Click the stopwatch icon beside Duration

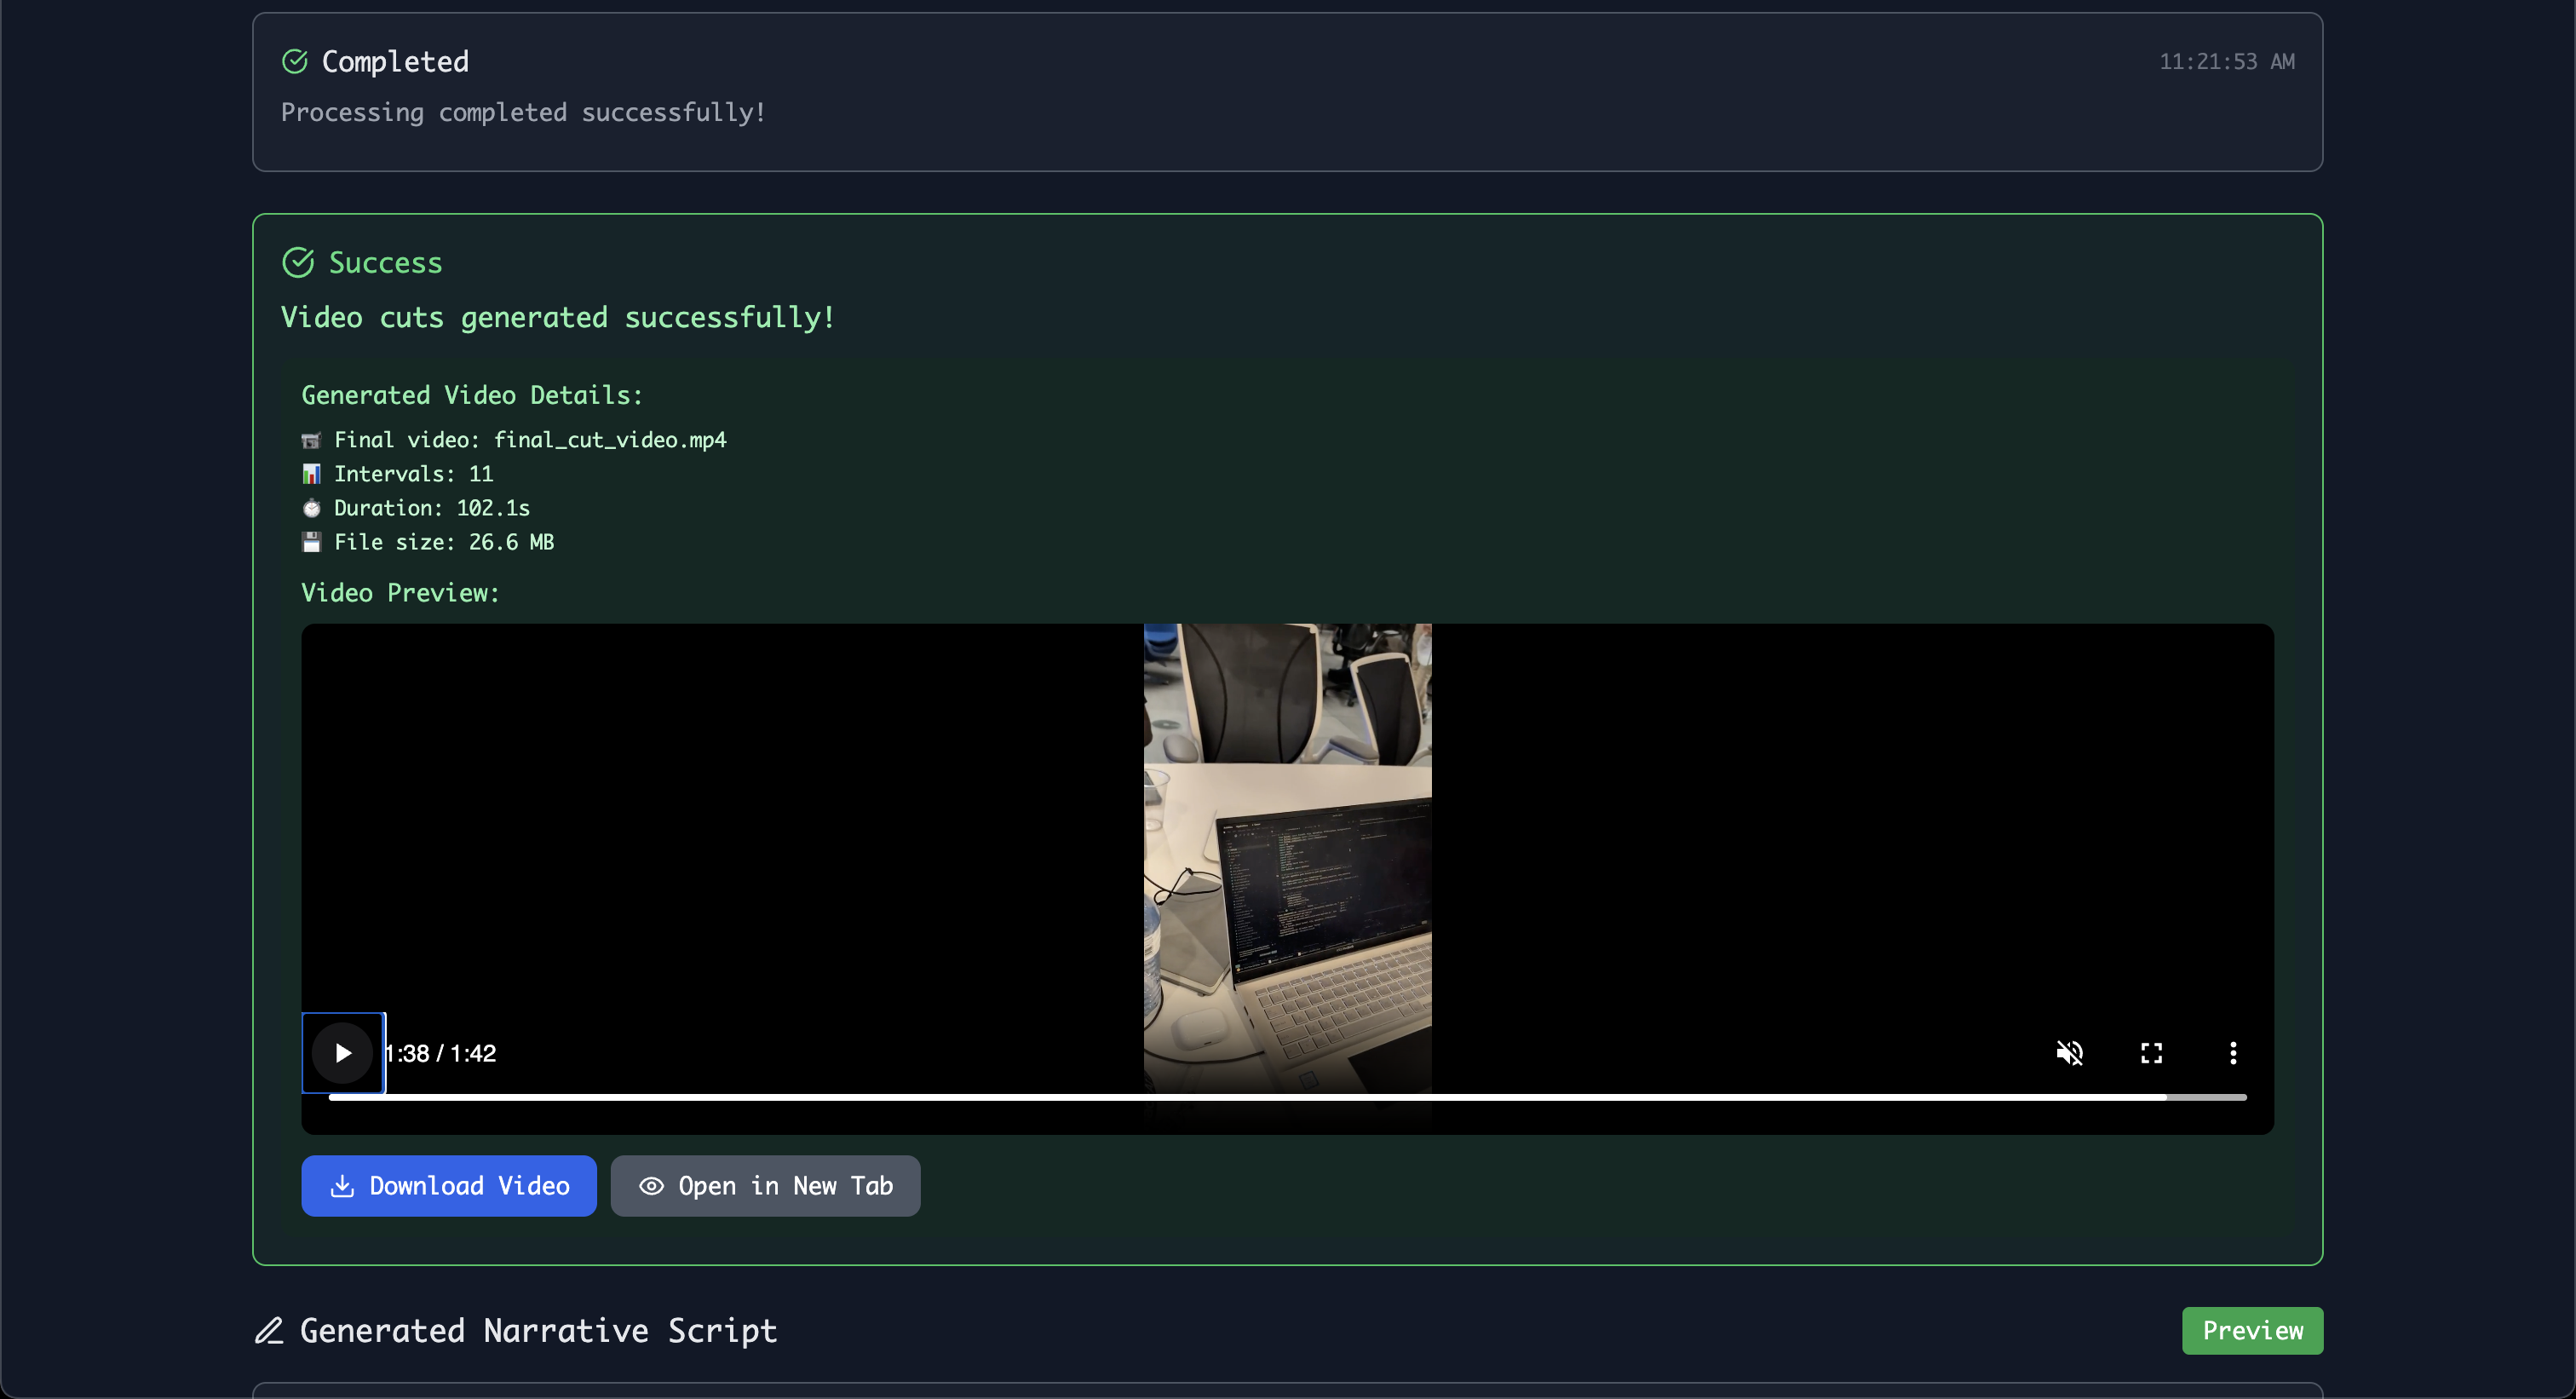pos(311,508)
